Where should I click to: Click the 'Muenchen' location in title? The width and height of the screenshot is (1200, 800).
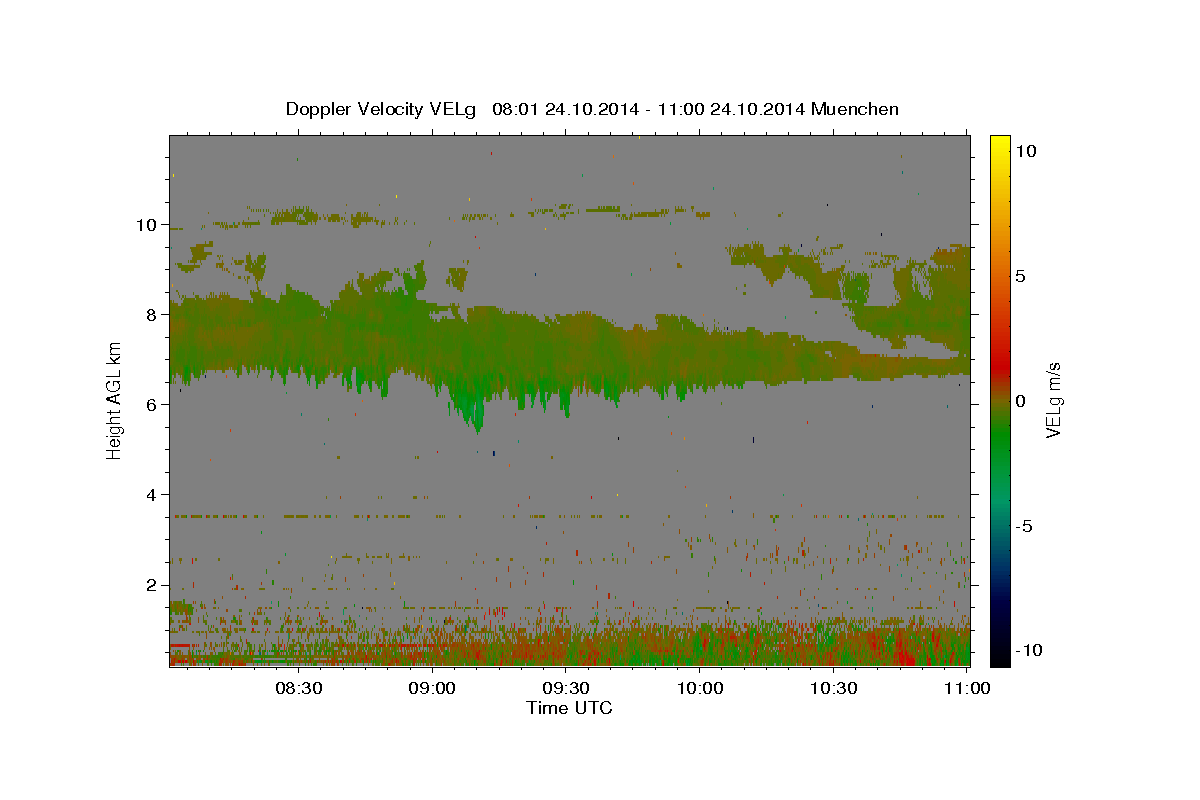855,109
